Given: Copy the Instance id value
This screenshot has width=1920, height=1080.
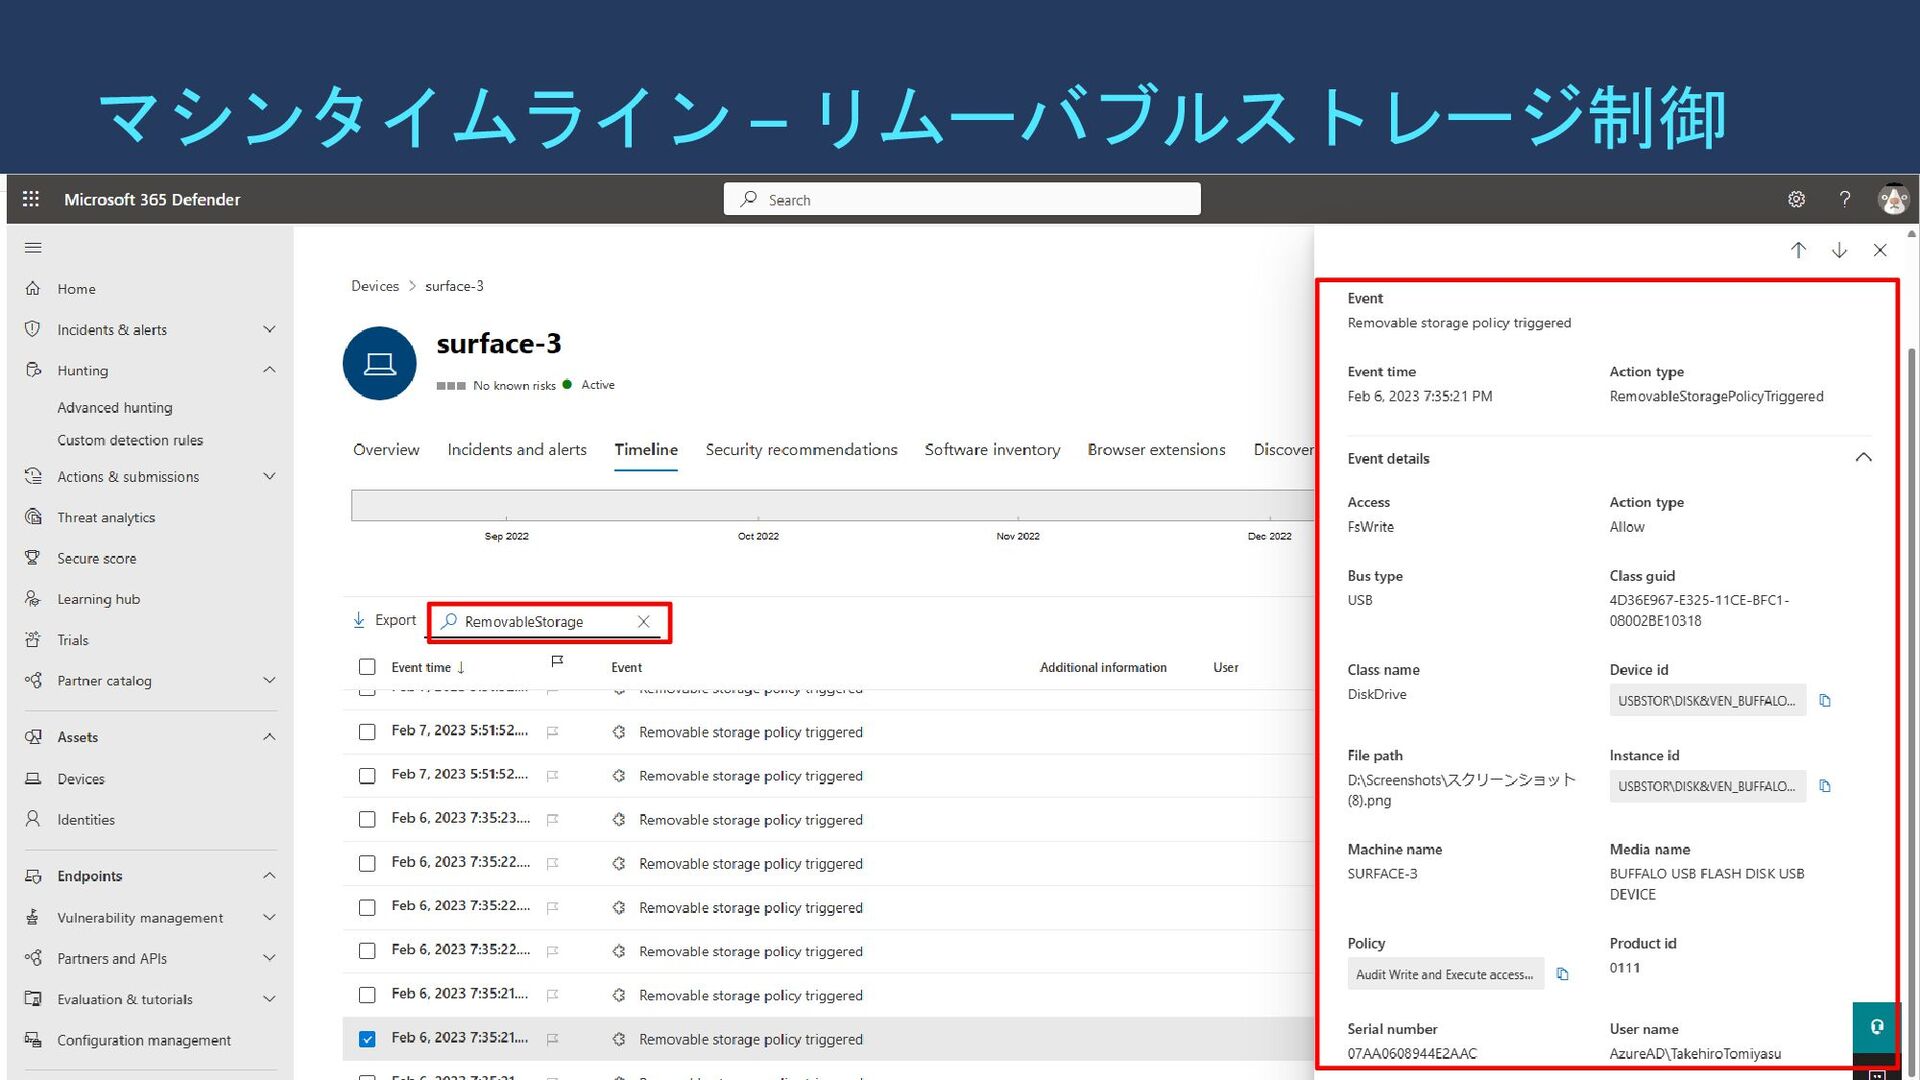Looking at the screenshot, I should (1825, 786).
